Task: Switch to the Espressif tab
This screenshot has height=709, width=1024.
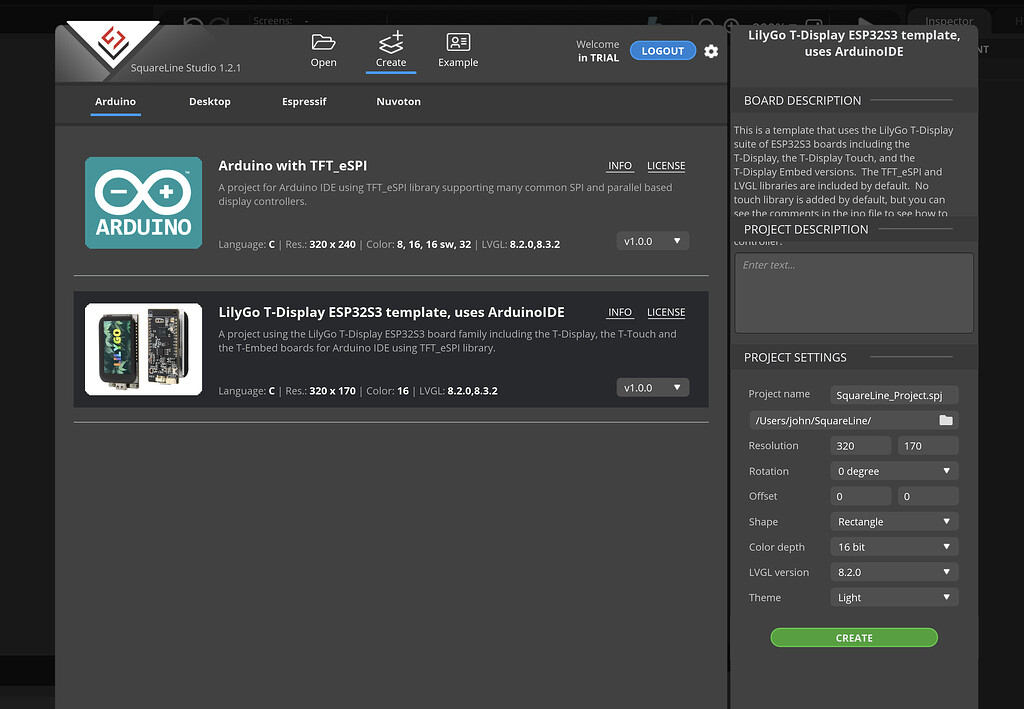Action: pos(304,102)
